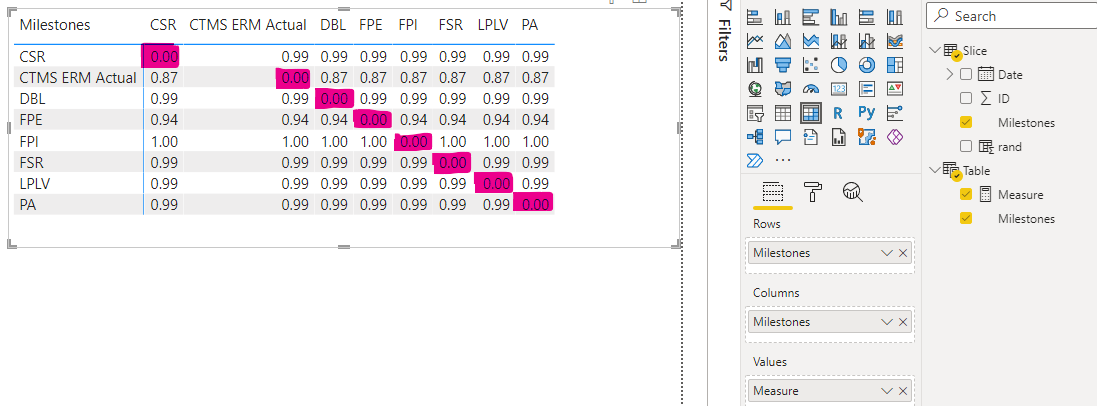The height and width of the screenshot is (406, 1097).
Task: Open dropdown for Measure in Values
Action: tap(887, 391)
